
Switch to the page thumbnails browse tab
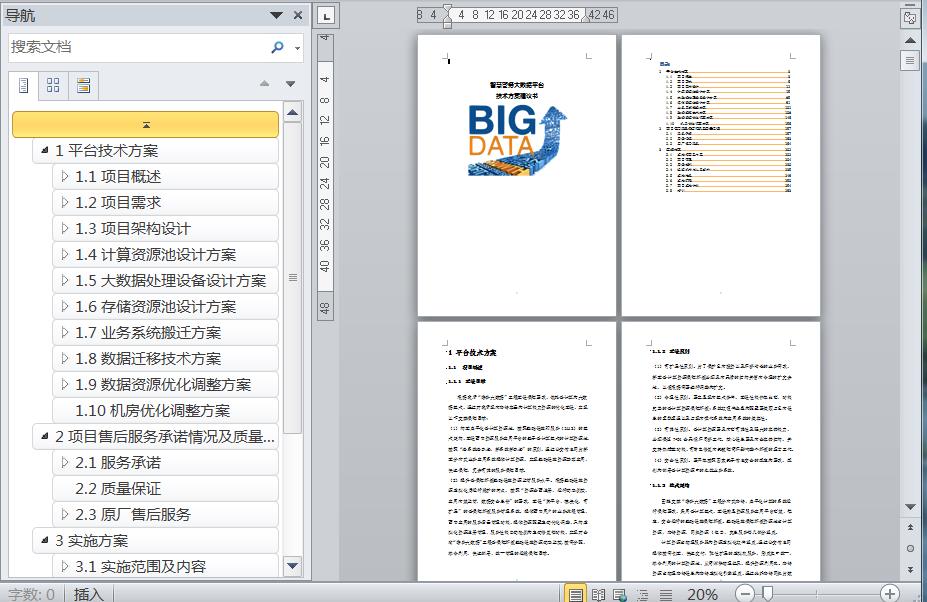coord(53,86)
